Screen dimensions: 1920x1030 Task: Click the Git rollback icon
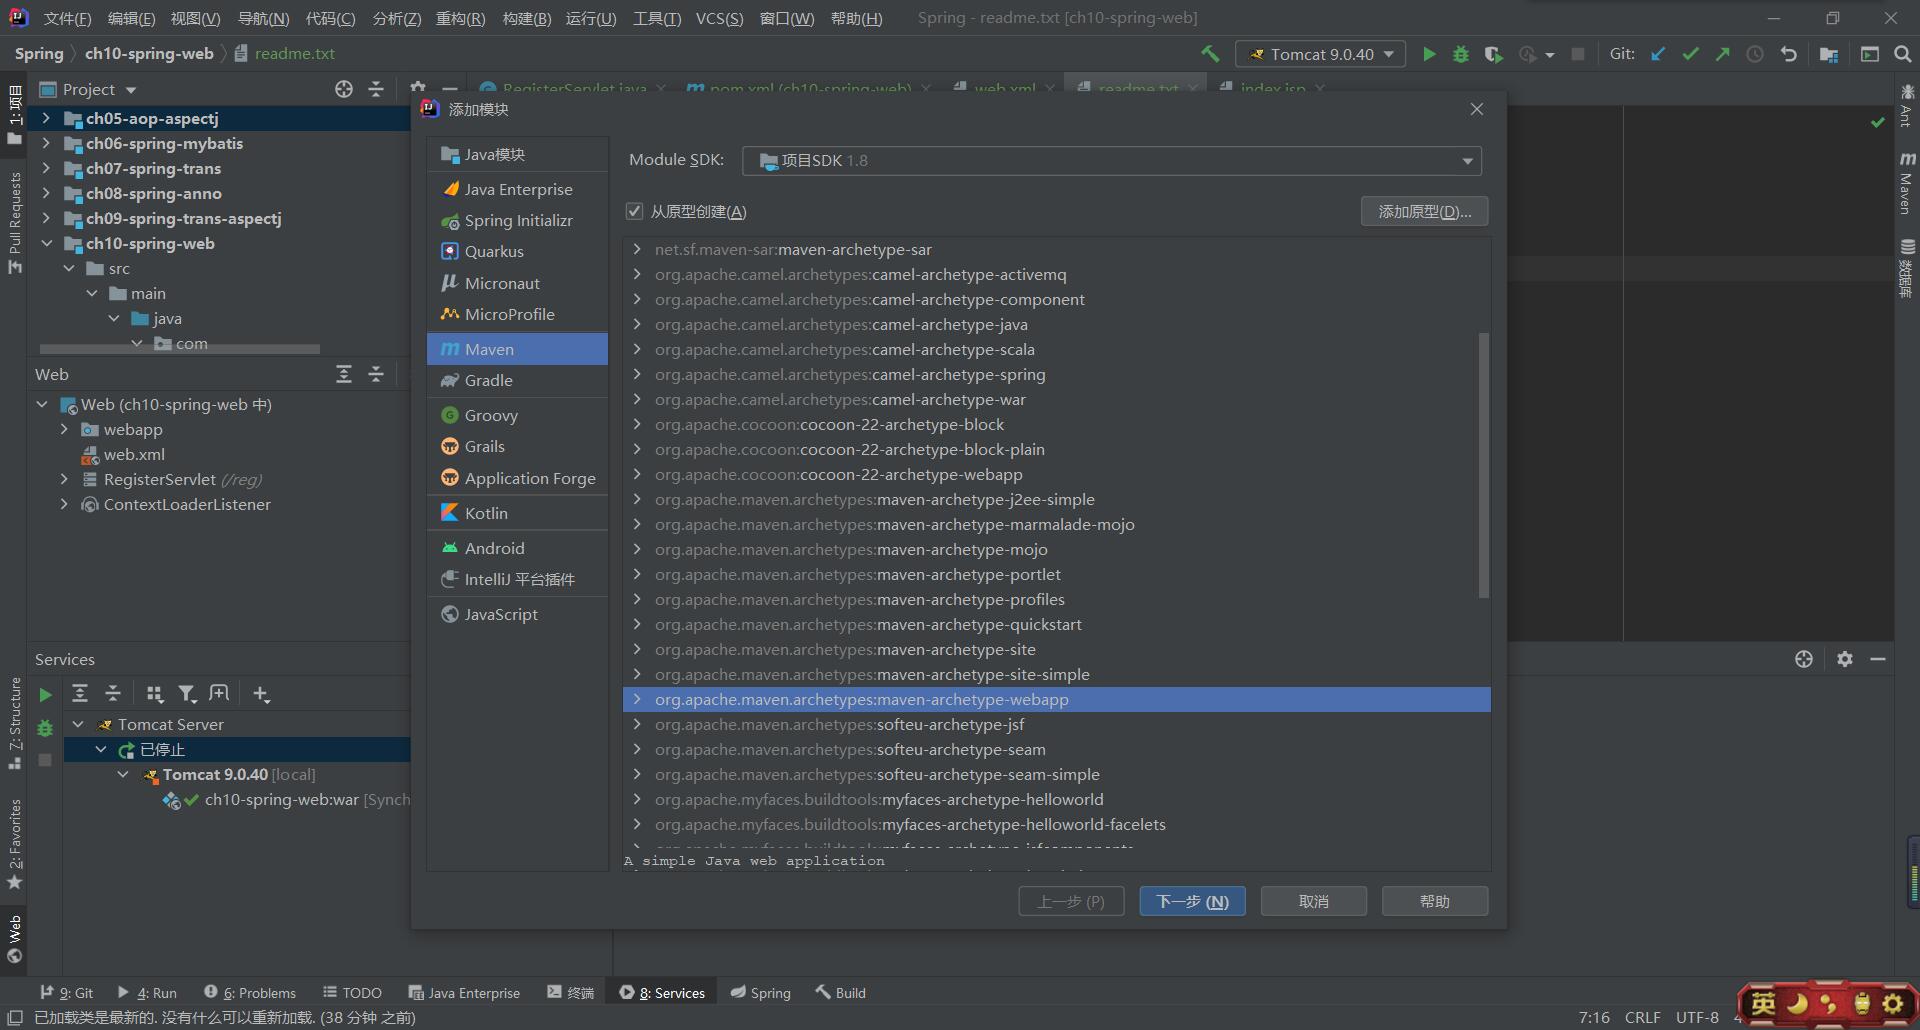[1788, 54]
